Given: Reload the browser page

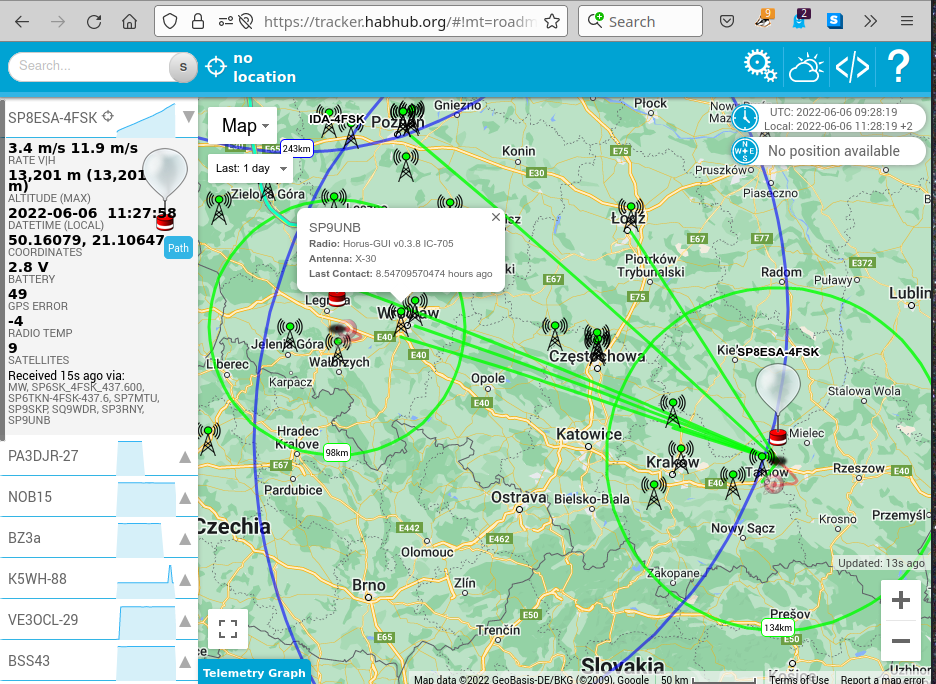Looking at the screenshot, I should coord(94,22).
